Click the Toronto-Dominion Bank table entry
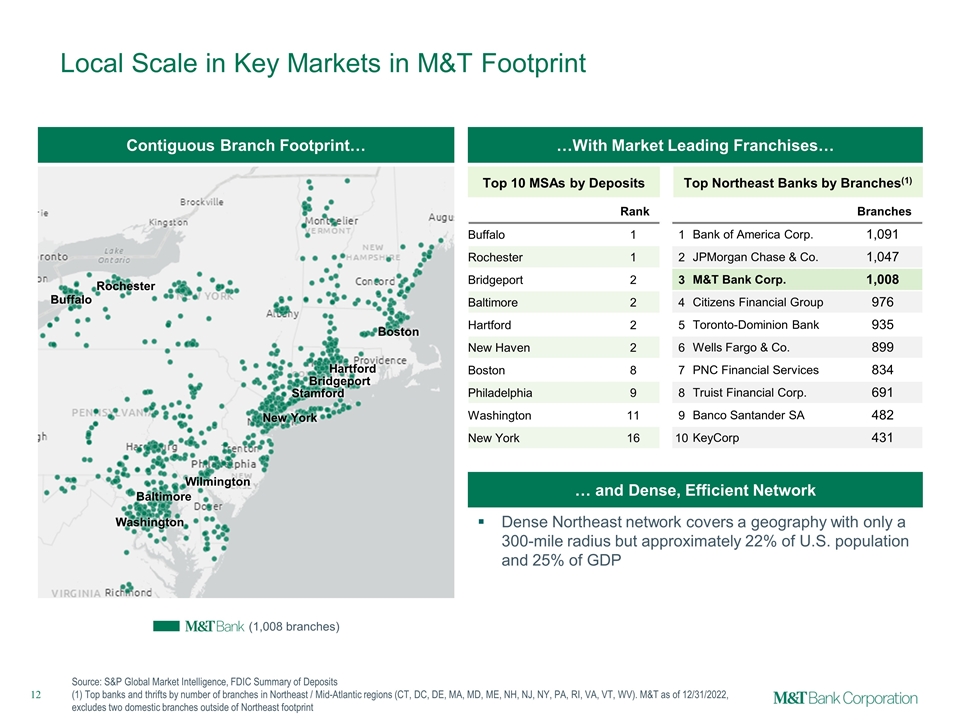Viewport: 960px width, 720px height. coord(755,325)
